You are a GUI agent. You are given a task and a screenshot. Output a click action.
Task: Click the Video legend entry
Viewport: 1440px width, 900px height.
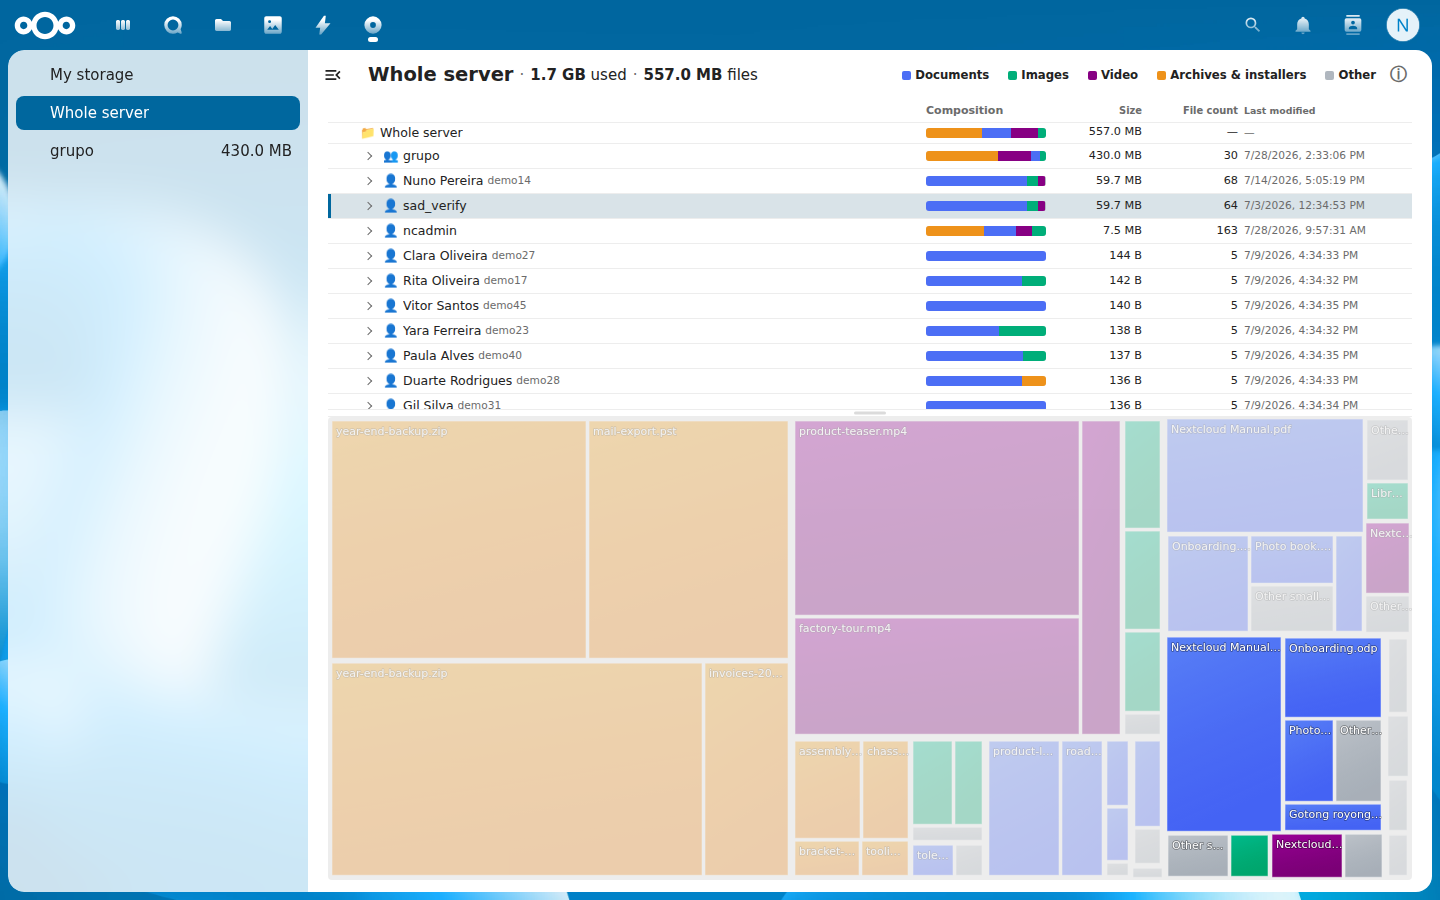1113,75
